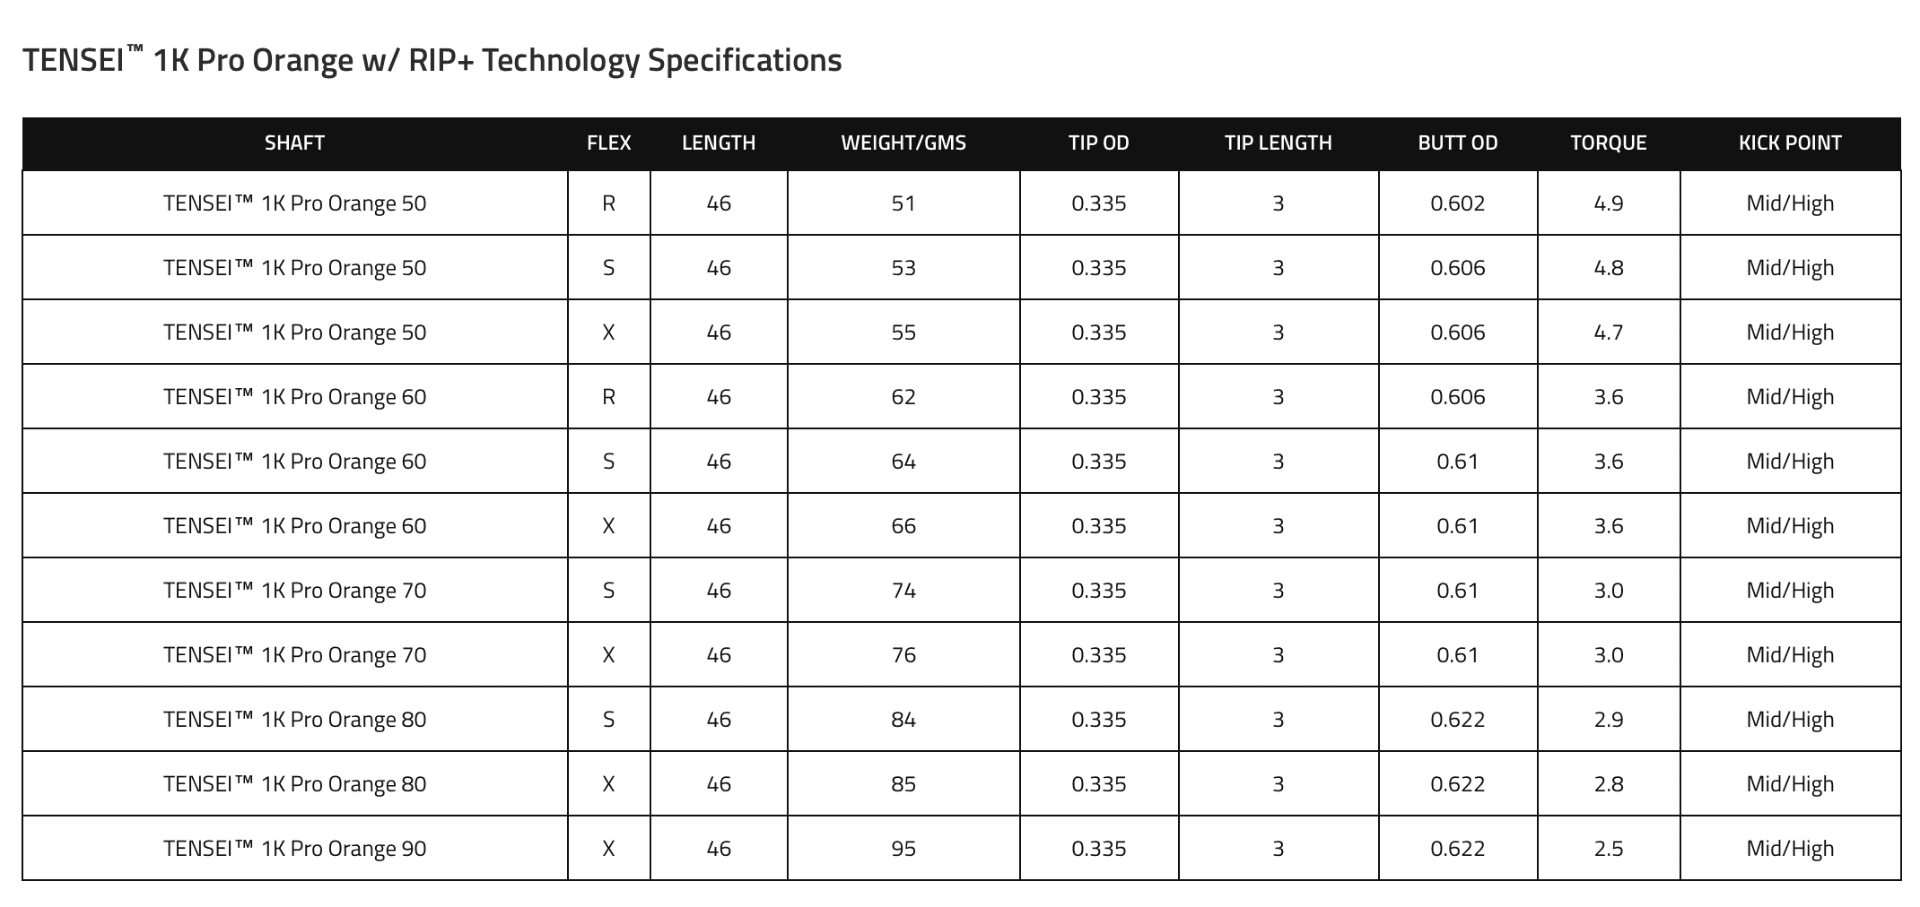Click the weight value 51

point(904,203)
